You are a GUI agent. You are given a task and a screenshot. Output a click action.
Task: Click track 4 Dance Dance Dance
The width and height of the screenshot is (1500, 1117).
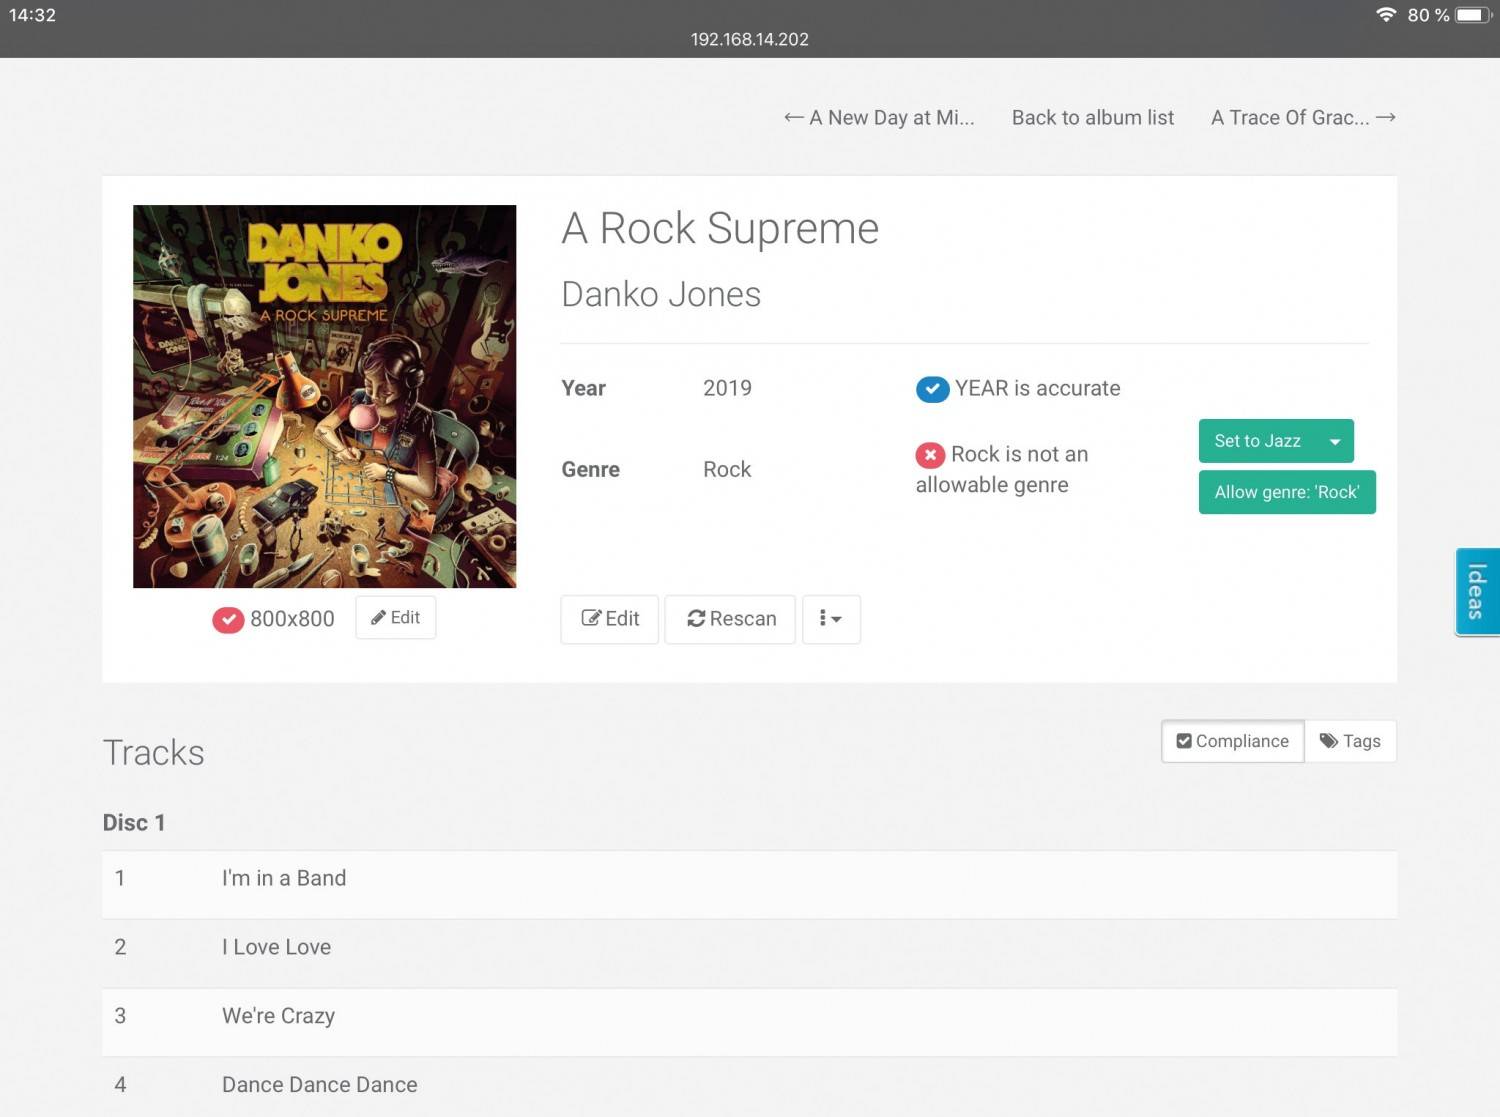tap(749, 1087)
